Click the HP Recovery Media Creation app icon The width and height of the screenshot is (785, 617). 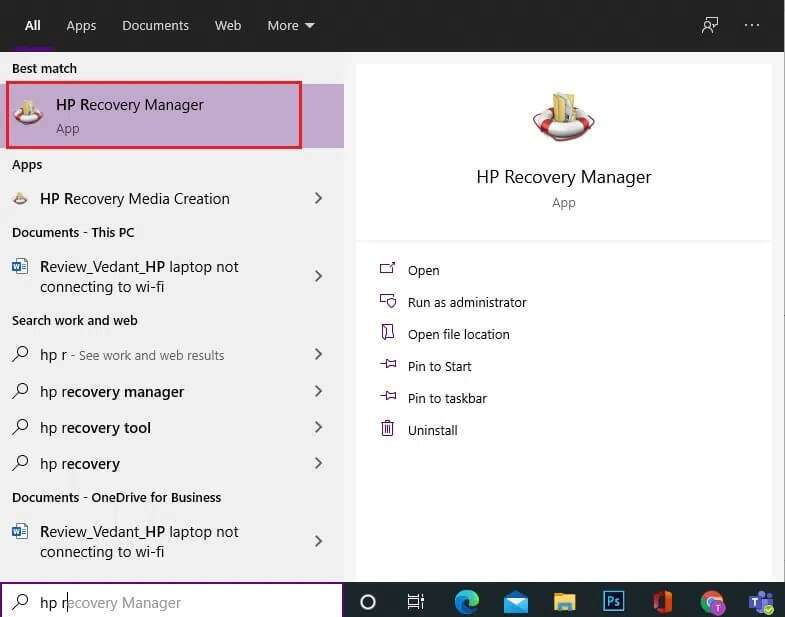click(x=20, y=199)
